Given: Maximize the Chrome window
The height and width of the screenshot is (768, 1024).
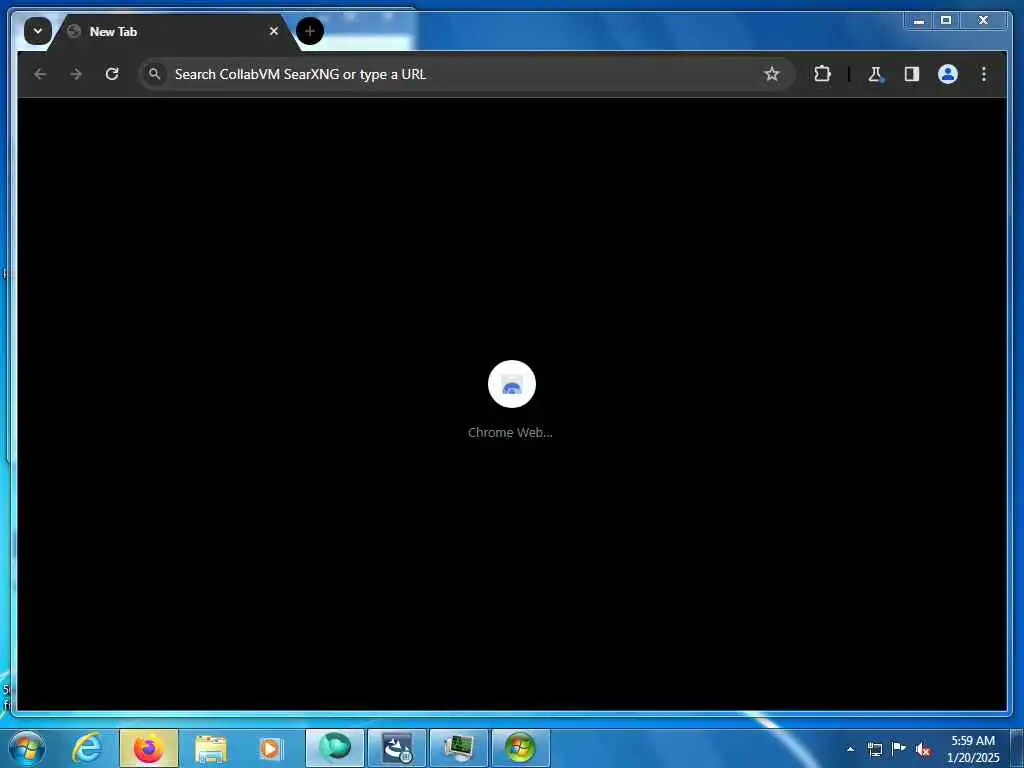Looking at the screenshot, I should tap(946, 20).
